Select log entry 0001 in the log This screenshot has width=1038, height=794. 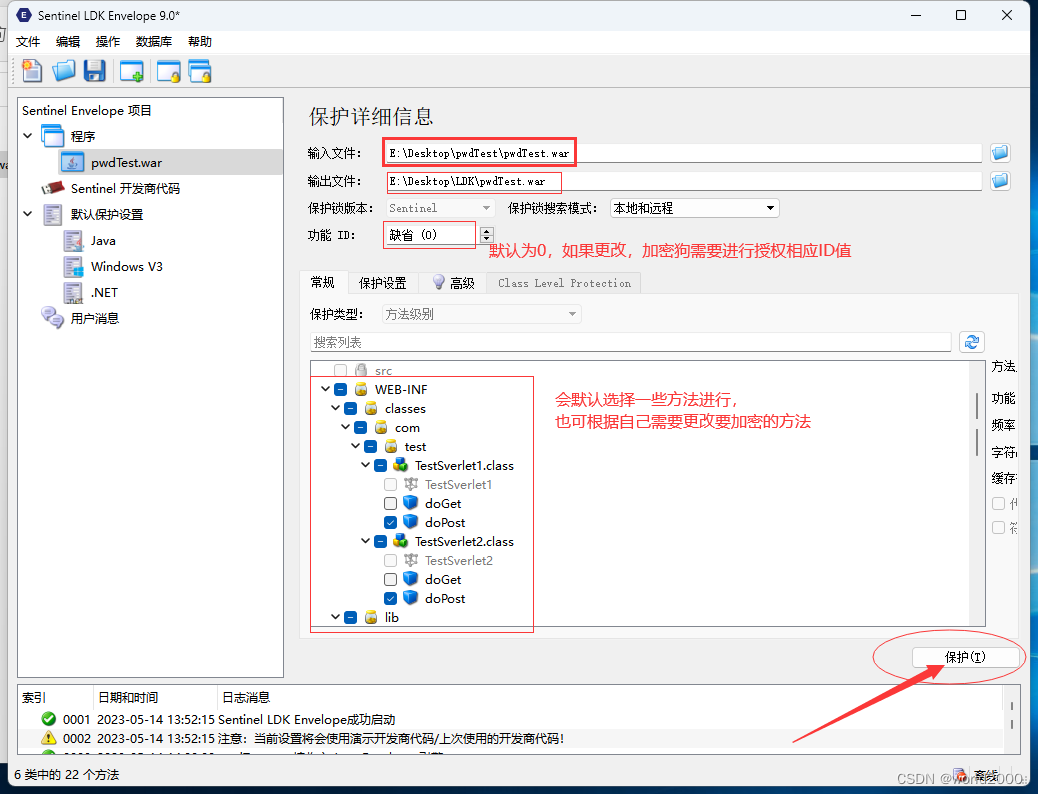(x=510, y=719)
